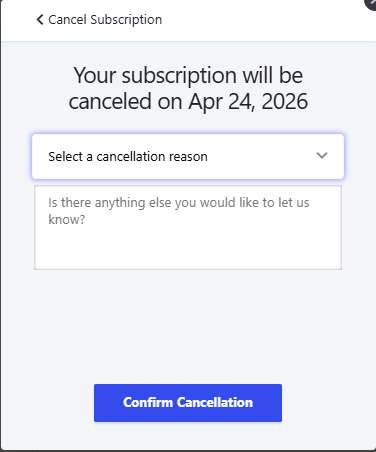Image resolution: width=376 pixels, height=452 pixels.
Task: Close the dialog with the corner icon
Action: [371, 4]
